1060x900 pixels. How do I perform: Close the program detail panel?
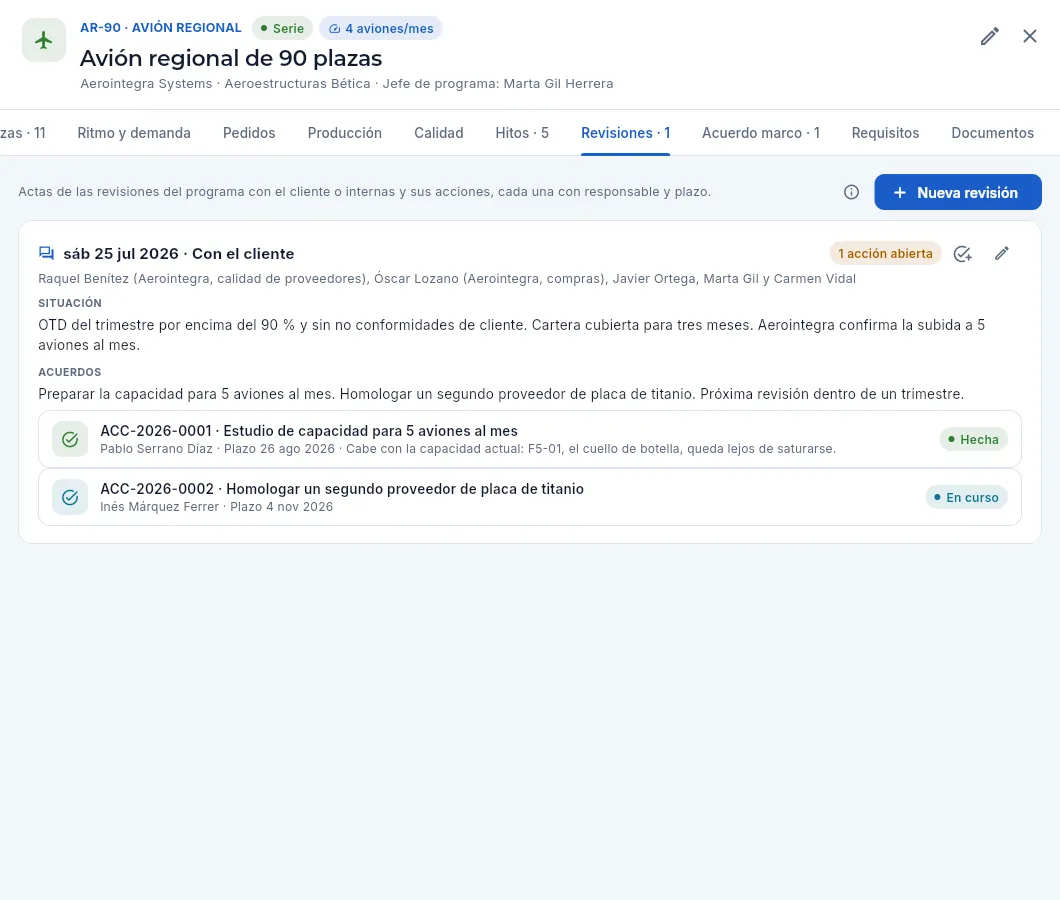coord(1030,37)
